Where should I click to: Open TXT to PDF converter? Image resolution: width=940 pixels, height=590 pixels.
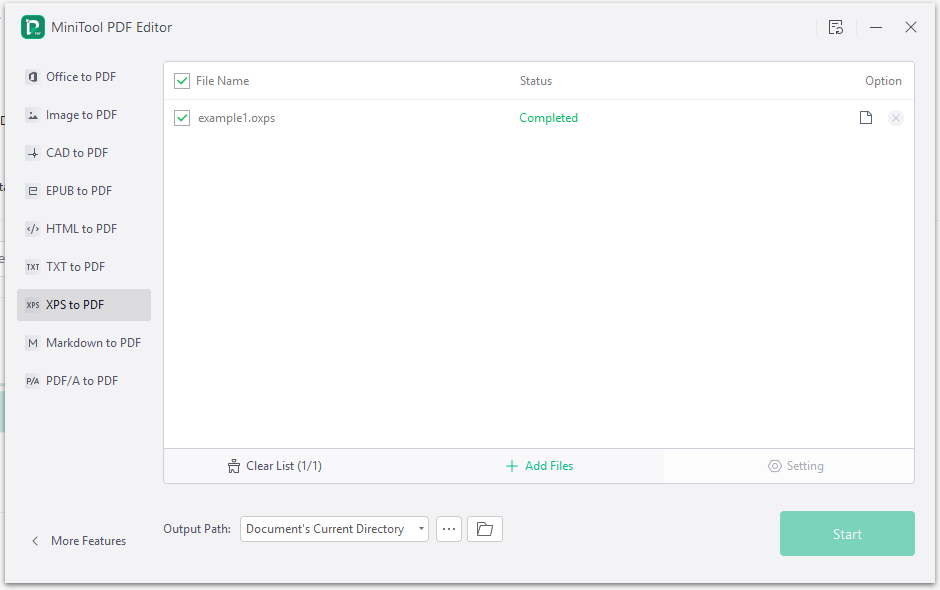(x=84, y=267)
